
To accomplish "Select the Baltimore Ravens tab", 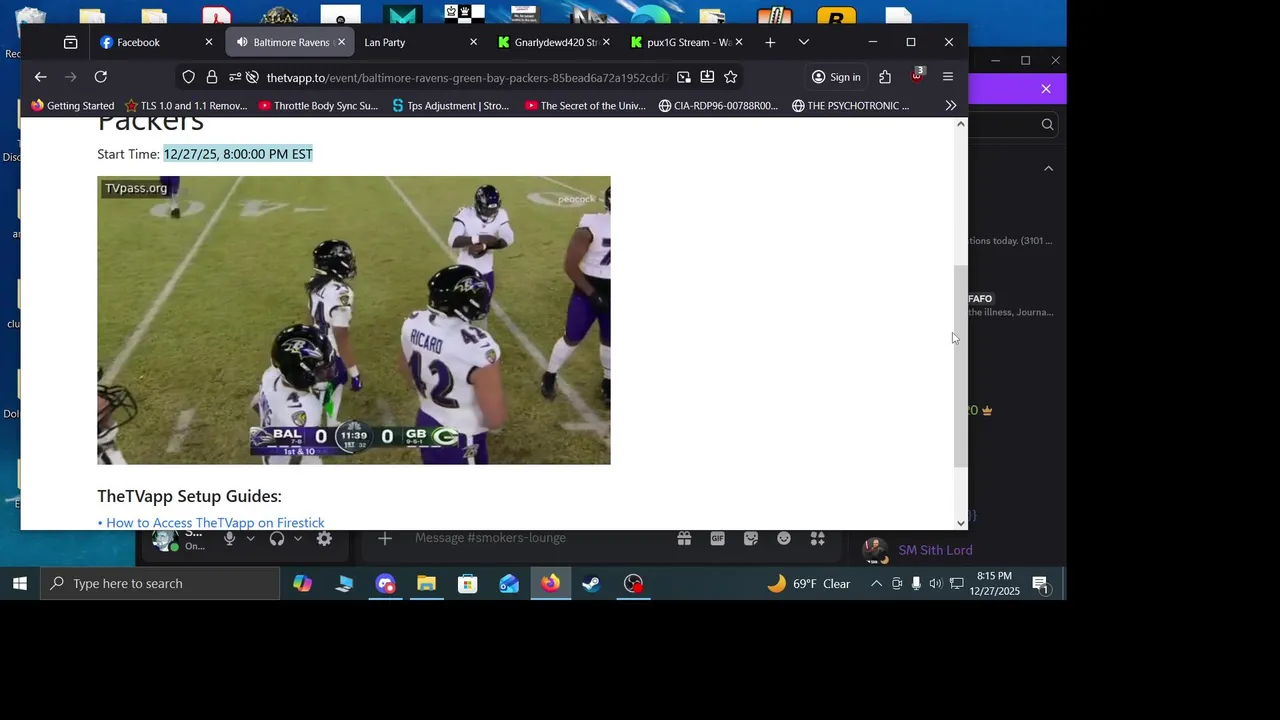I will pyautogui.click(x=290, y=42).
